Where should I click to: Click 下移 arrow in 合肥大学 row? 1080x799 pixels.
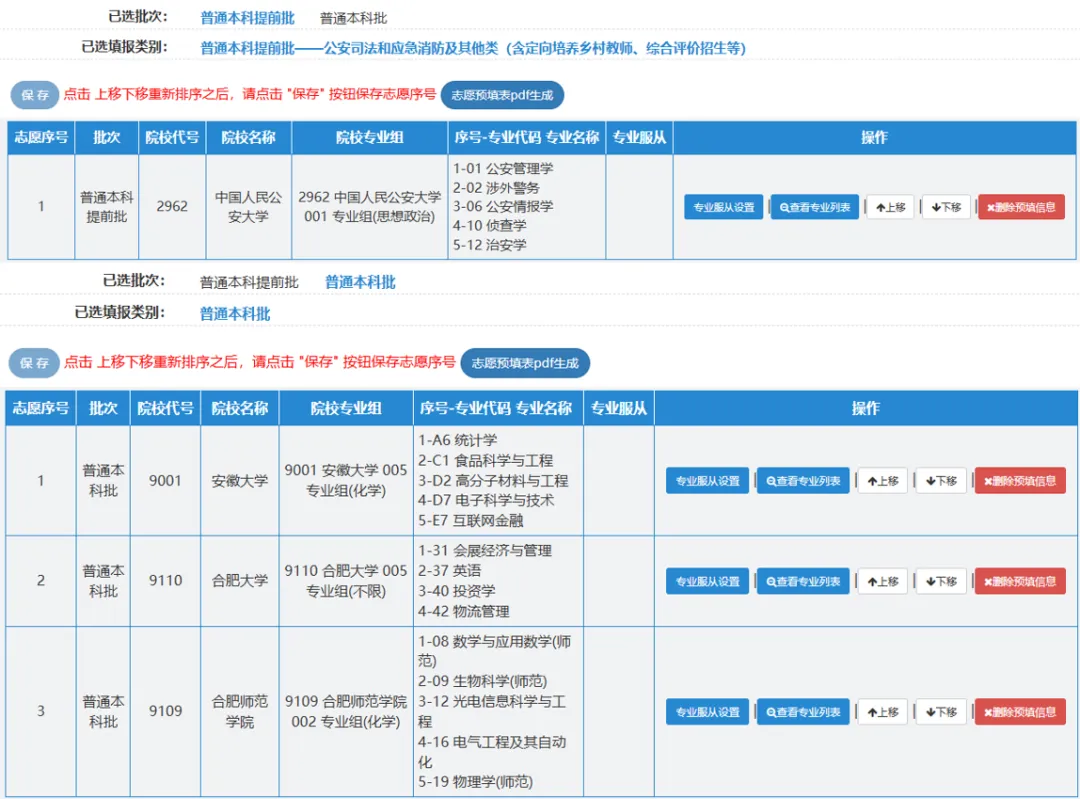pyautogui.click(x=941, y=581)
